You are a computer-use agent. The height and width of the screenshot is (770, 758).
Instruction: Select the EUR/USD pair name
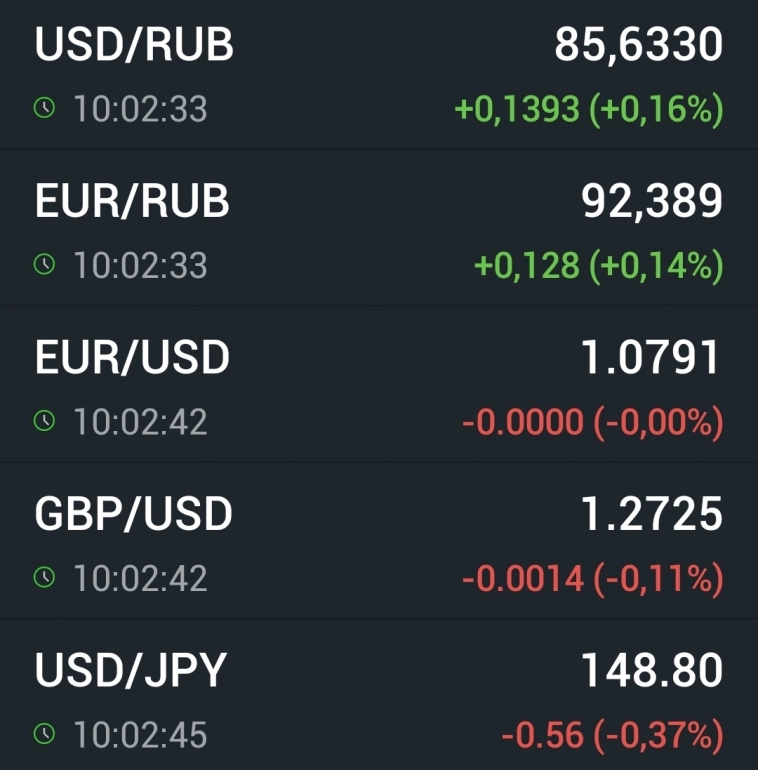tap(132, 358)
